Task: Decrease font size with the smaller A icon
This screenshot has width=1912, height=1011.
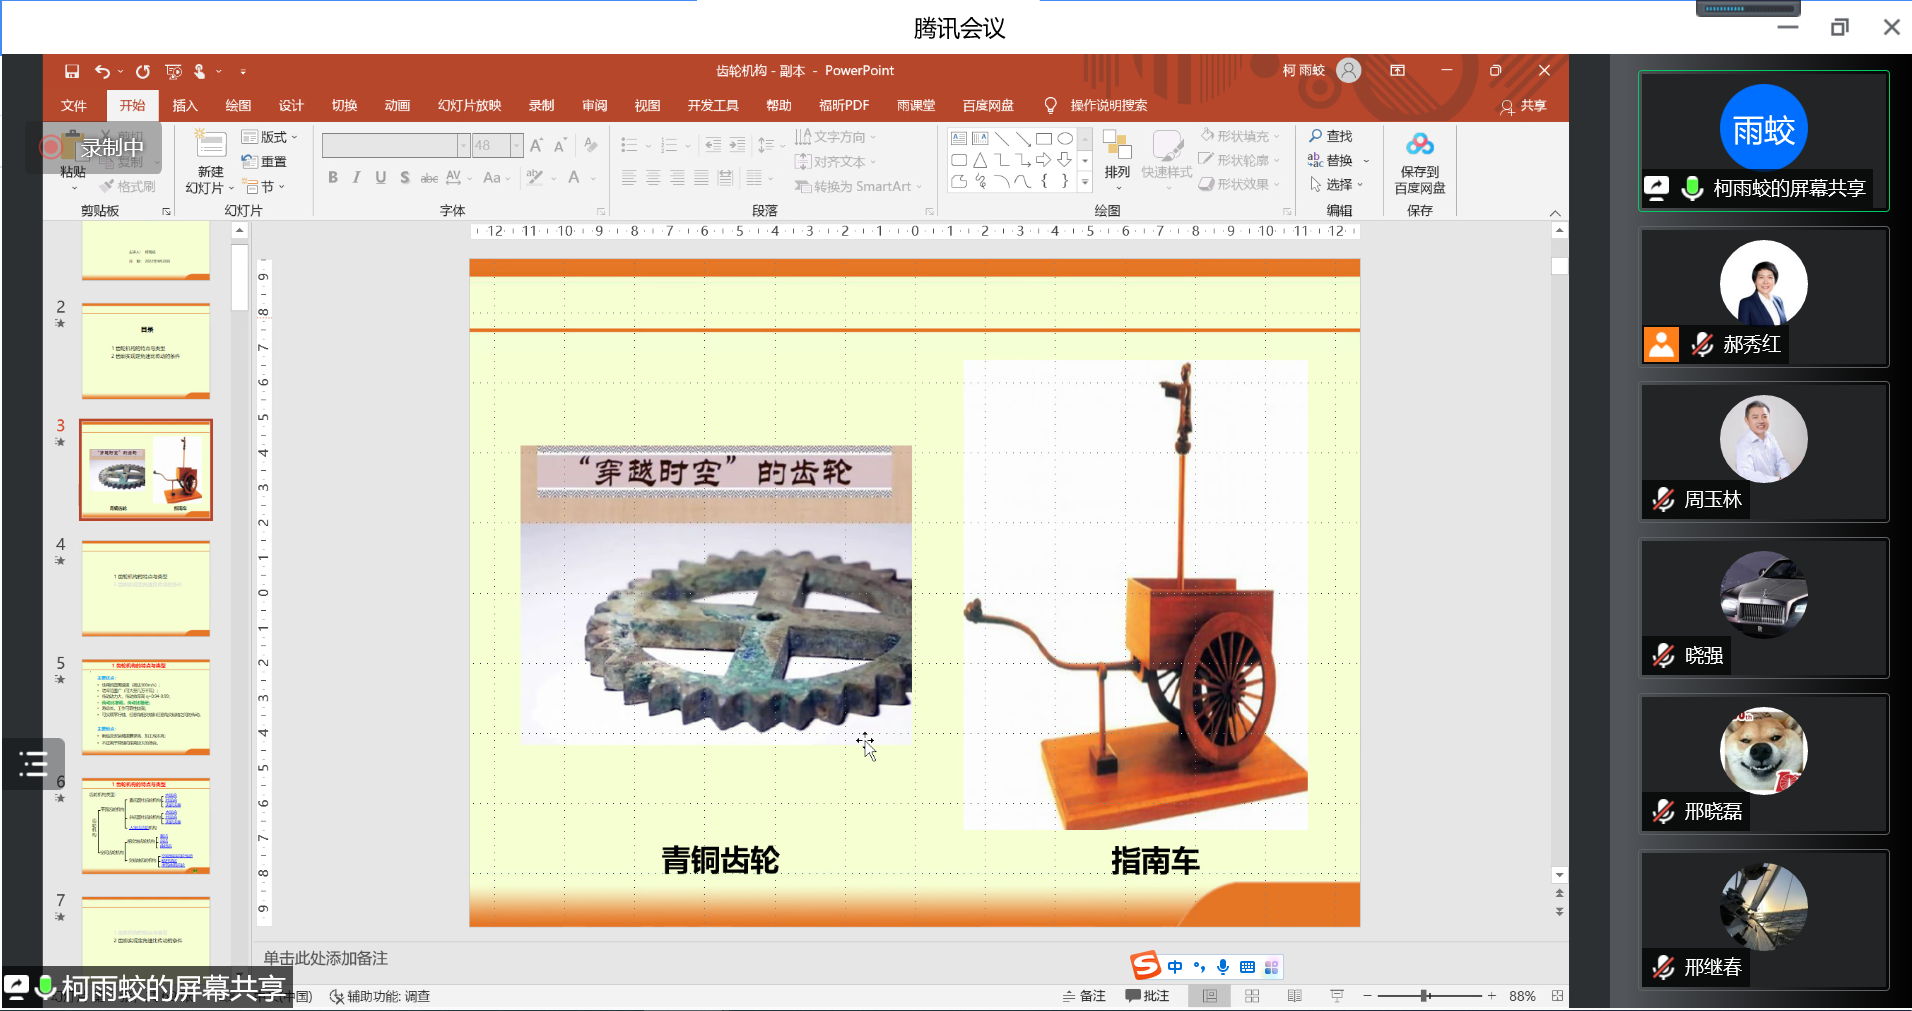Action: (560, 146)
